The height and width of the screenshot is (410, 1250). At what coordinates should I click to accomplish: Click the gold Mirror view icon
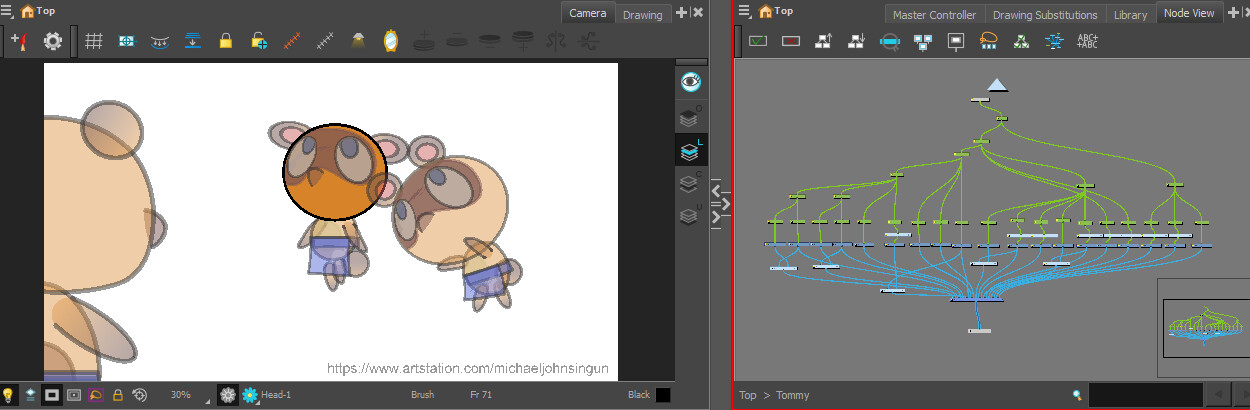click(391, 42)
